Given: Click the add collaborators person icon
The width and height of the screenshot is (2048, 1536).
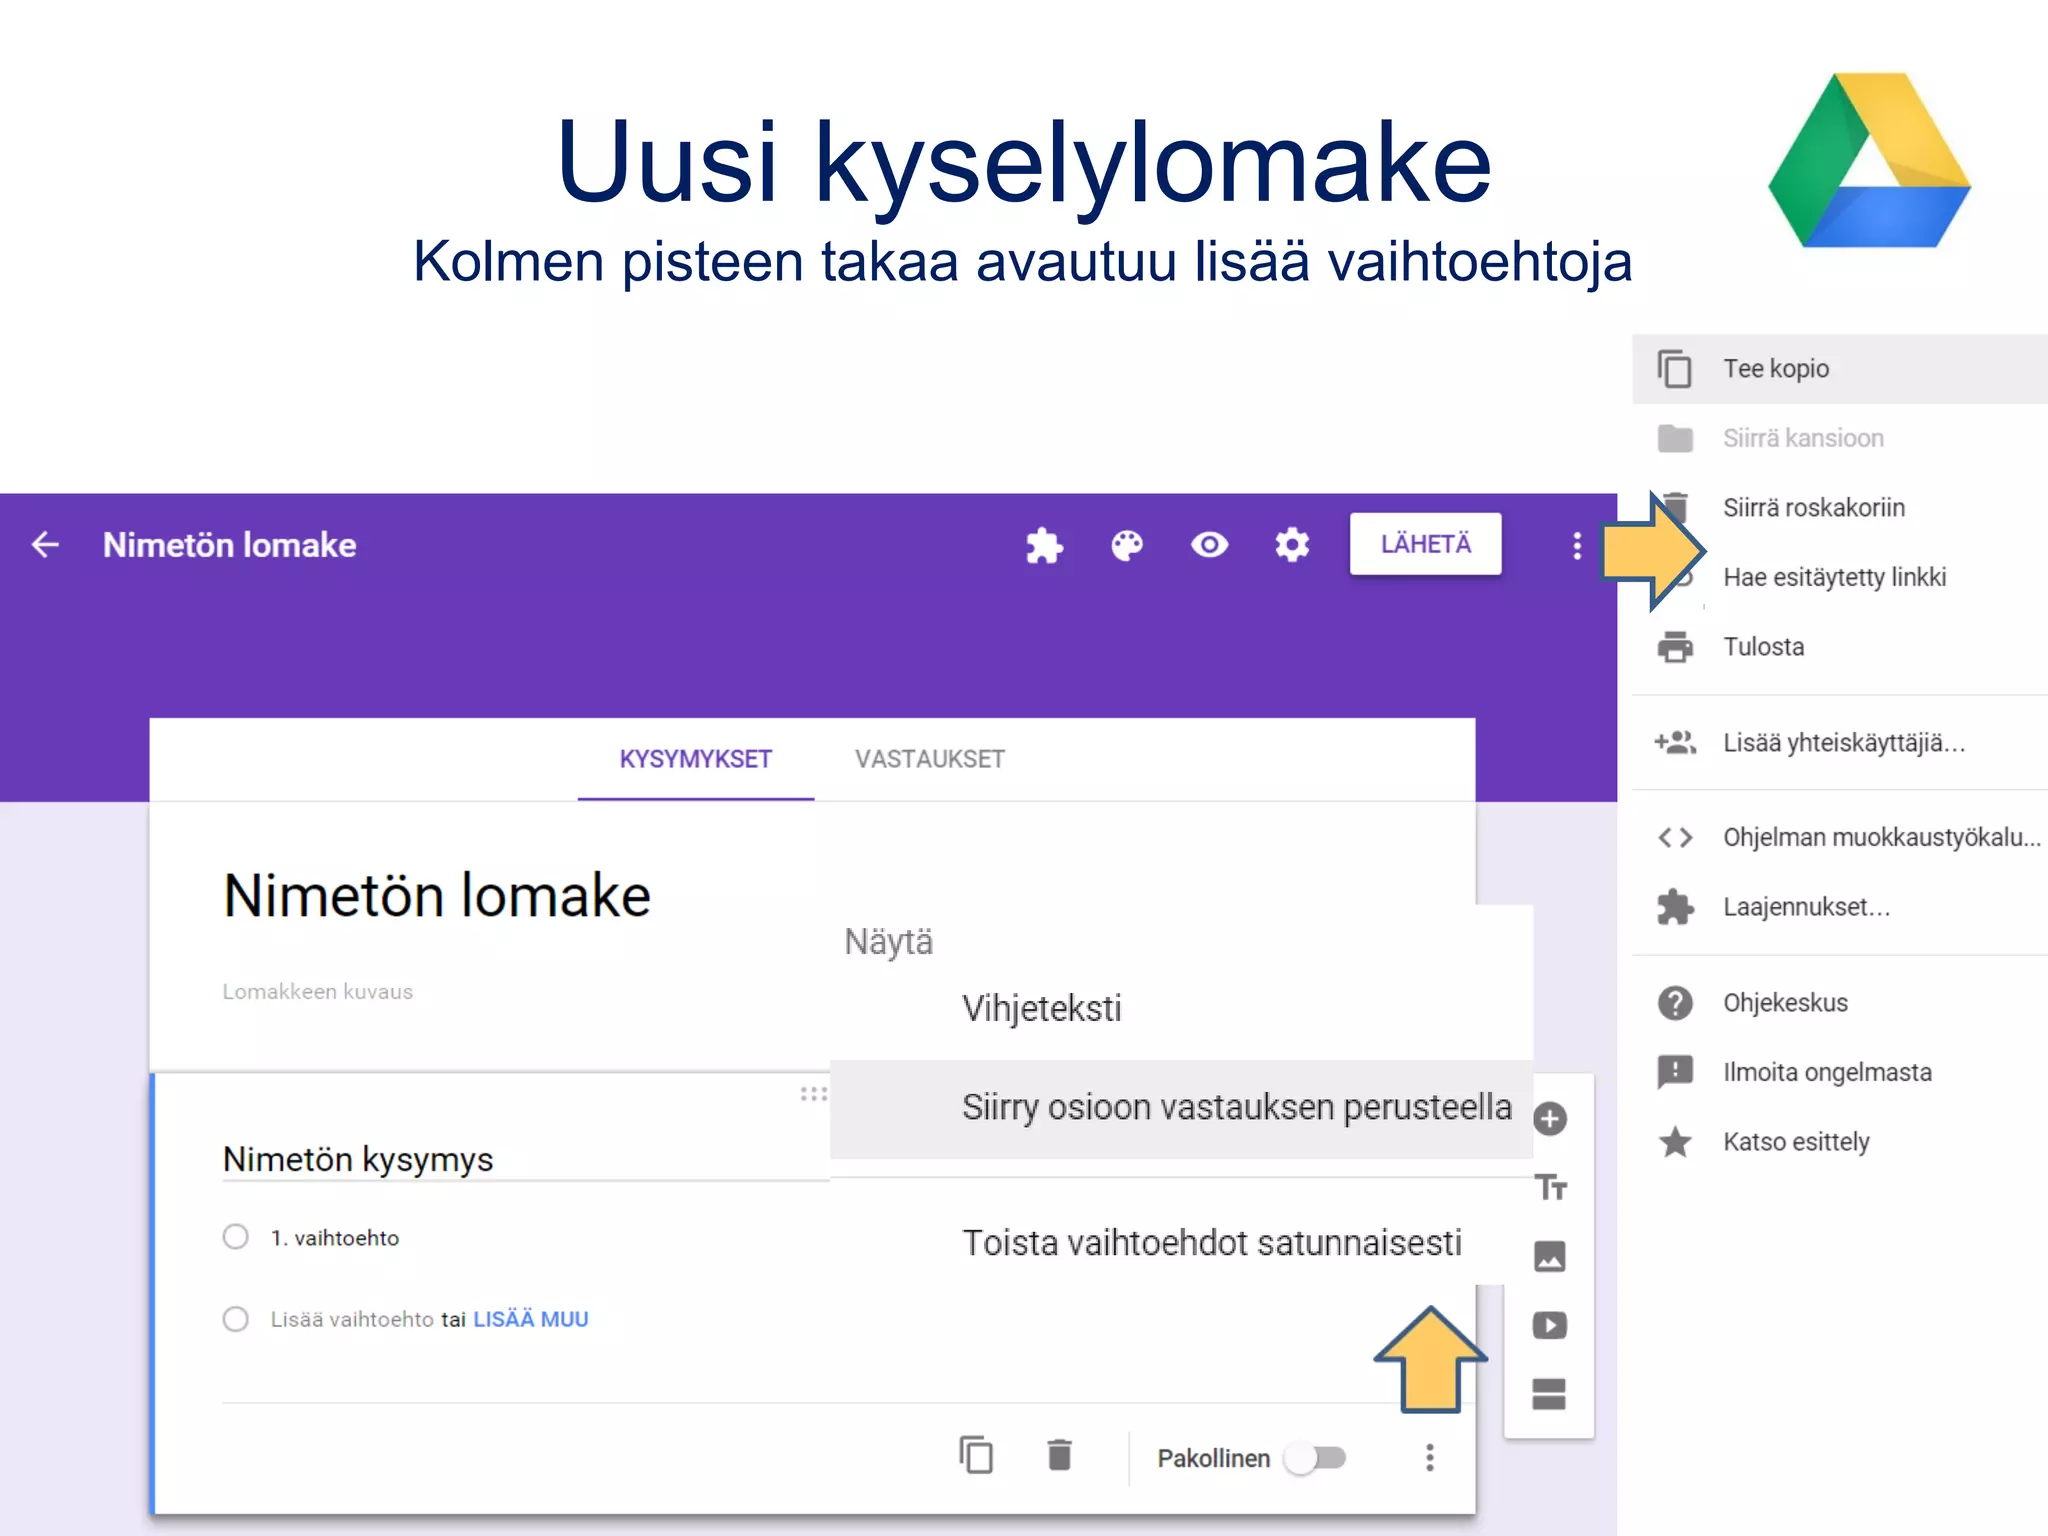Looking at the screenshot, I should click(1675, 742).
